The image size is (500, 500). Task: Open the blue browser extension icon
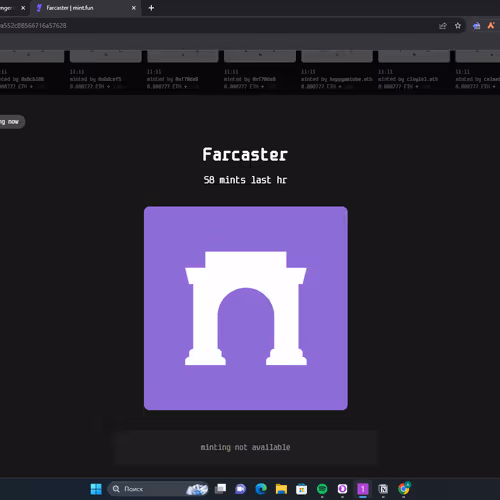476,26
